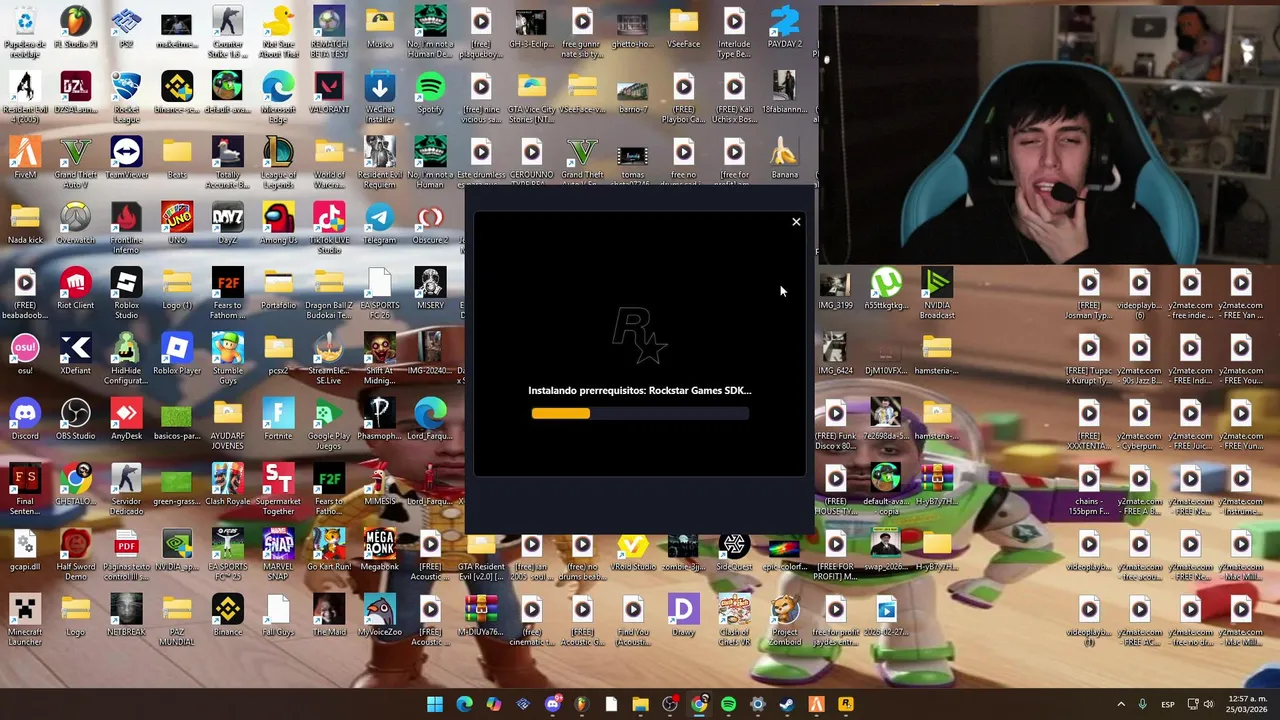Screen dimensions: 1280x720
Task: Click the Nada kick folder
Action: tap(25, 224)
